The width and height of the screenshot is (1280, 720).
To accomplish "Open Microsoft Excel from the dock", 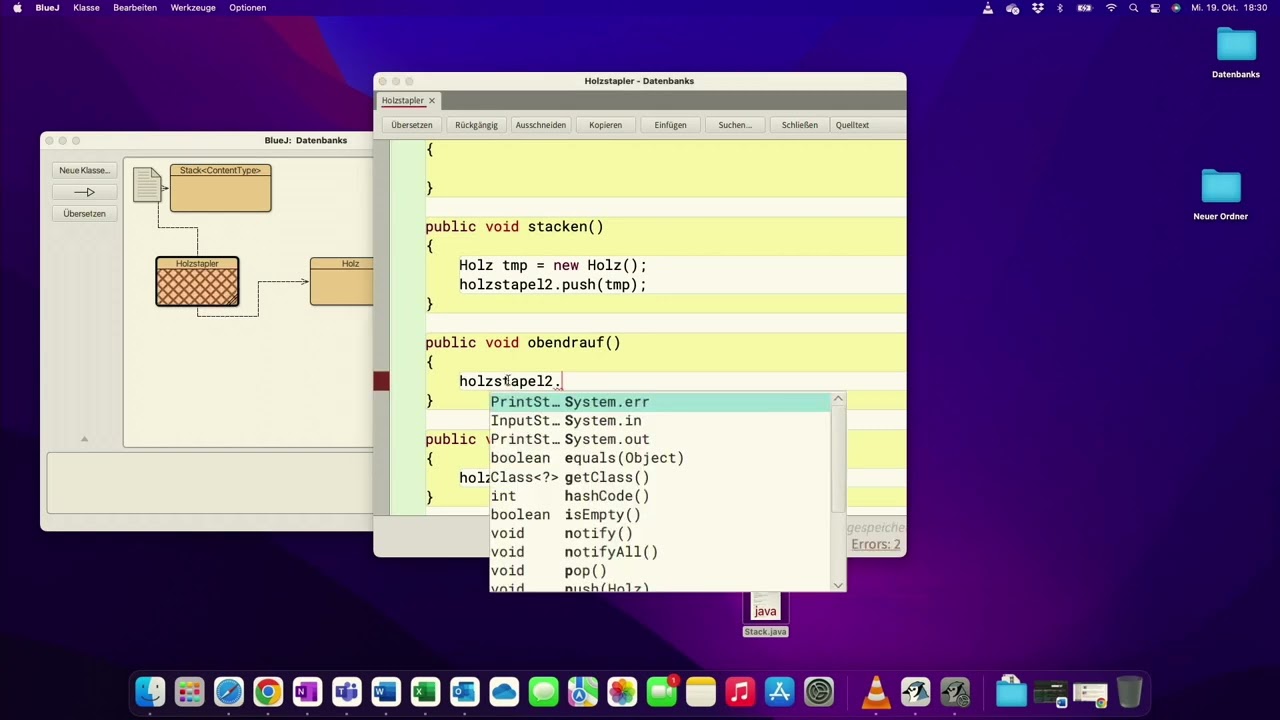I will (x=425, y=691).
